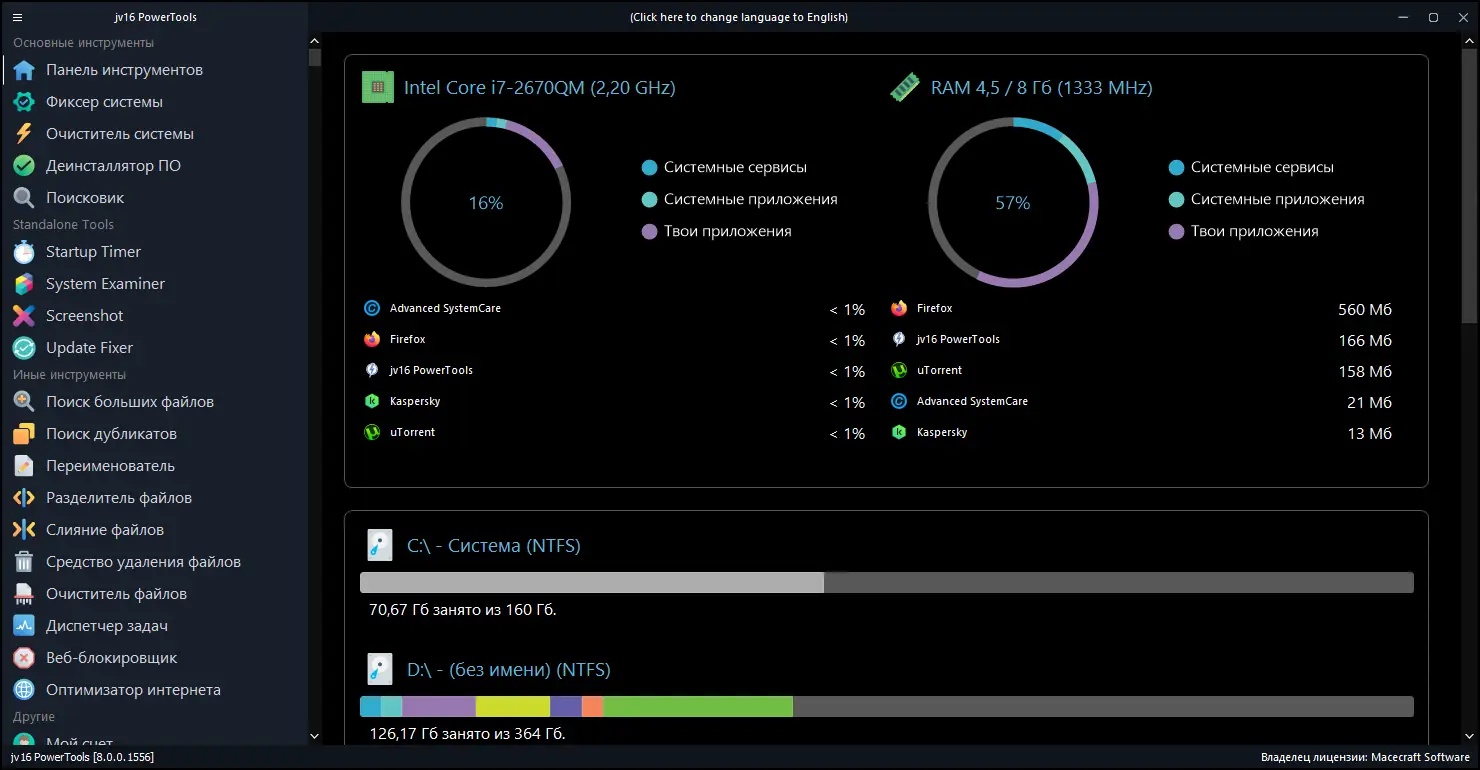The width and height of the screenshot is (1480, 770).
Task: Click the Очиститель системы lightning icon
Action: pyautogui.click(x=24, y=134)
